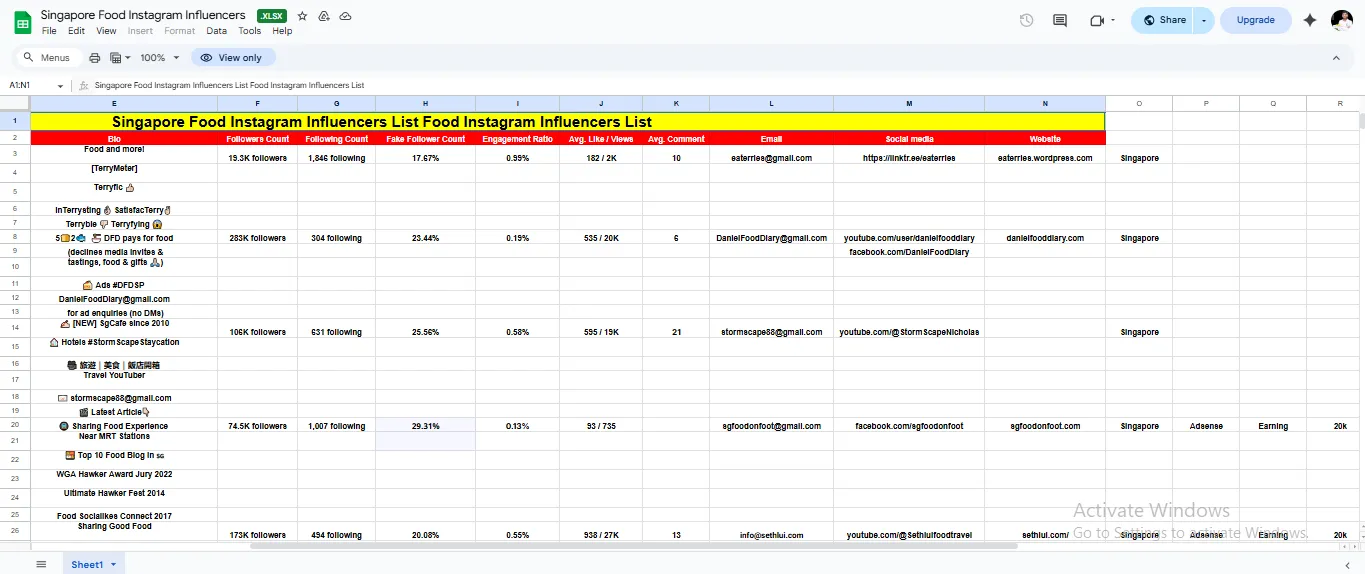Image resolution: width=1365 pixels, height=574 pixels.
Task: Select the 283K followers cell
Action: (x=257, y=238)
